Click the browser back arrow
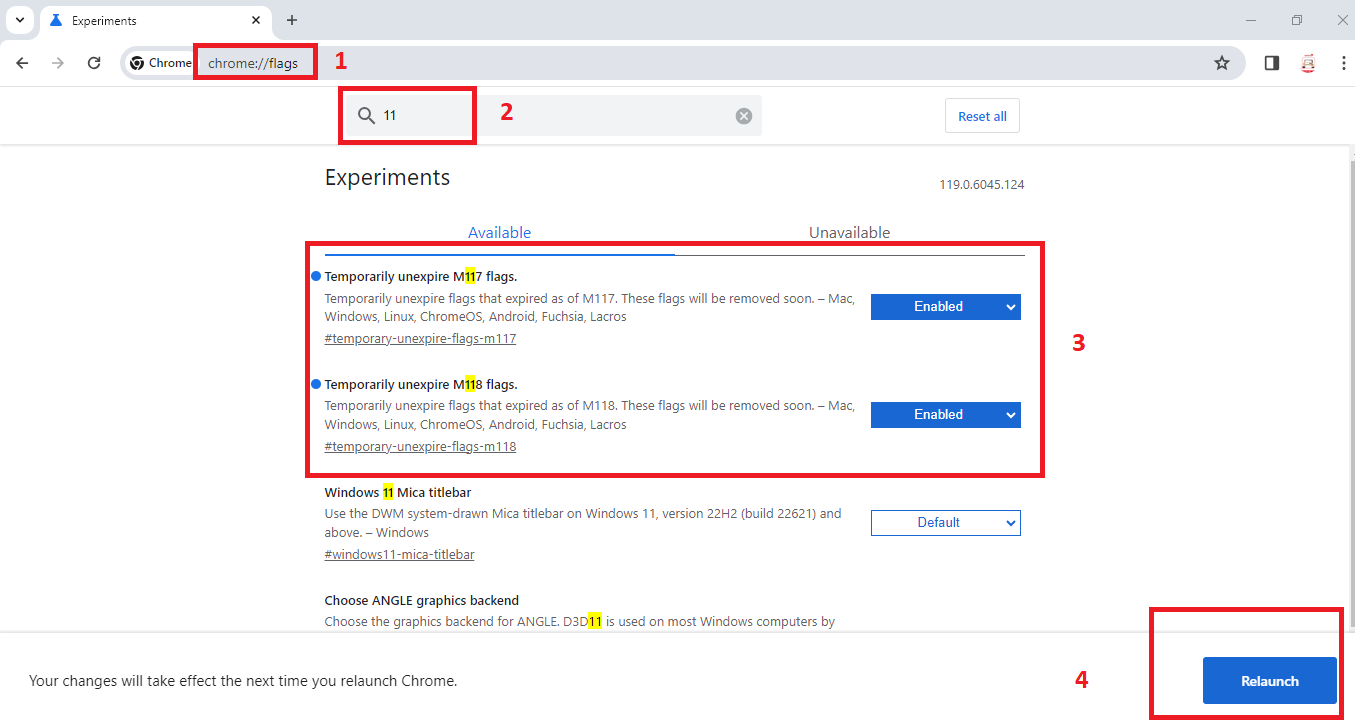This screenshot has width=1355, height=725. click(x=22, y=63)
